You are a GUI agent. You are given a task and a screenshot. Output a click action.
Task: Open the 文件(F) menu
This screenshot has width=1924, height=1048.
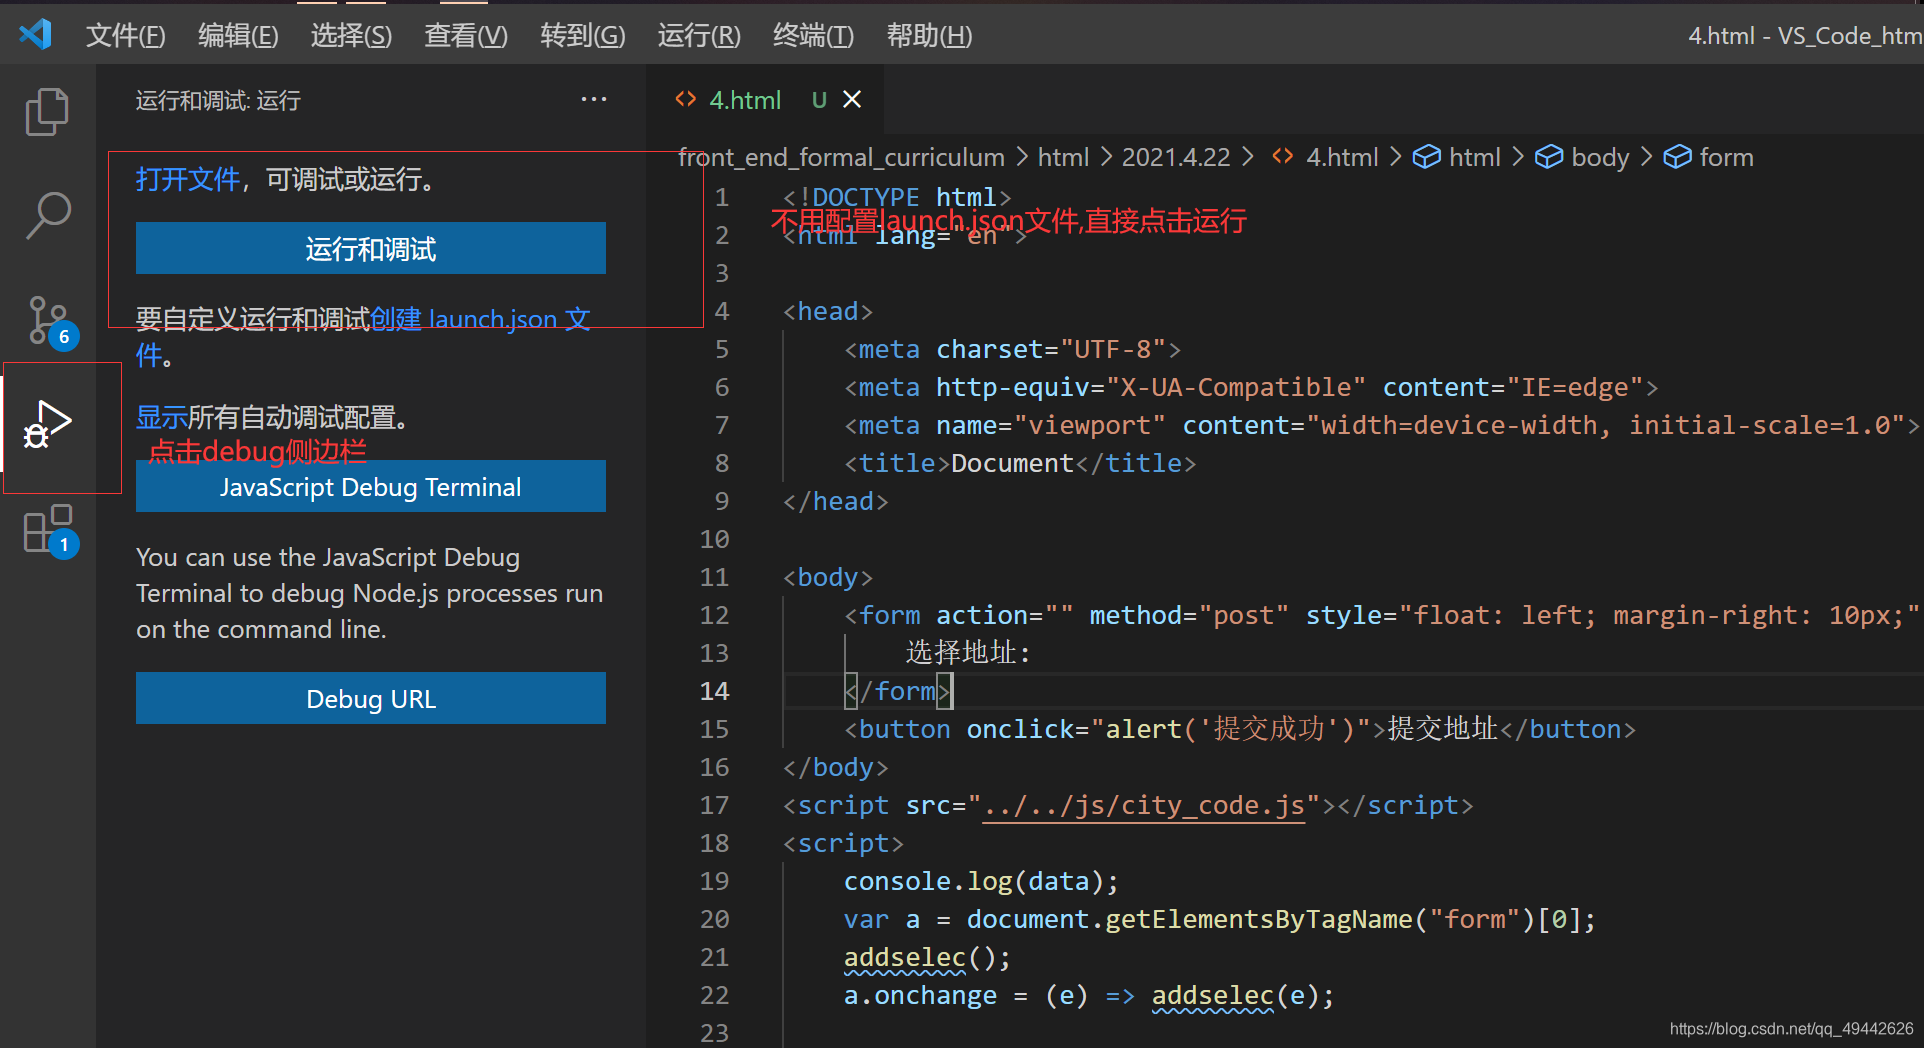click(x=125, y=36)
